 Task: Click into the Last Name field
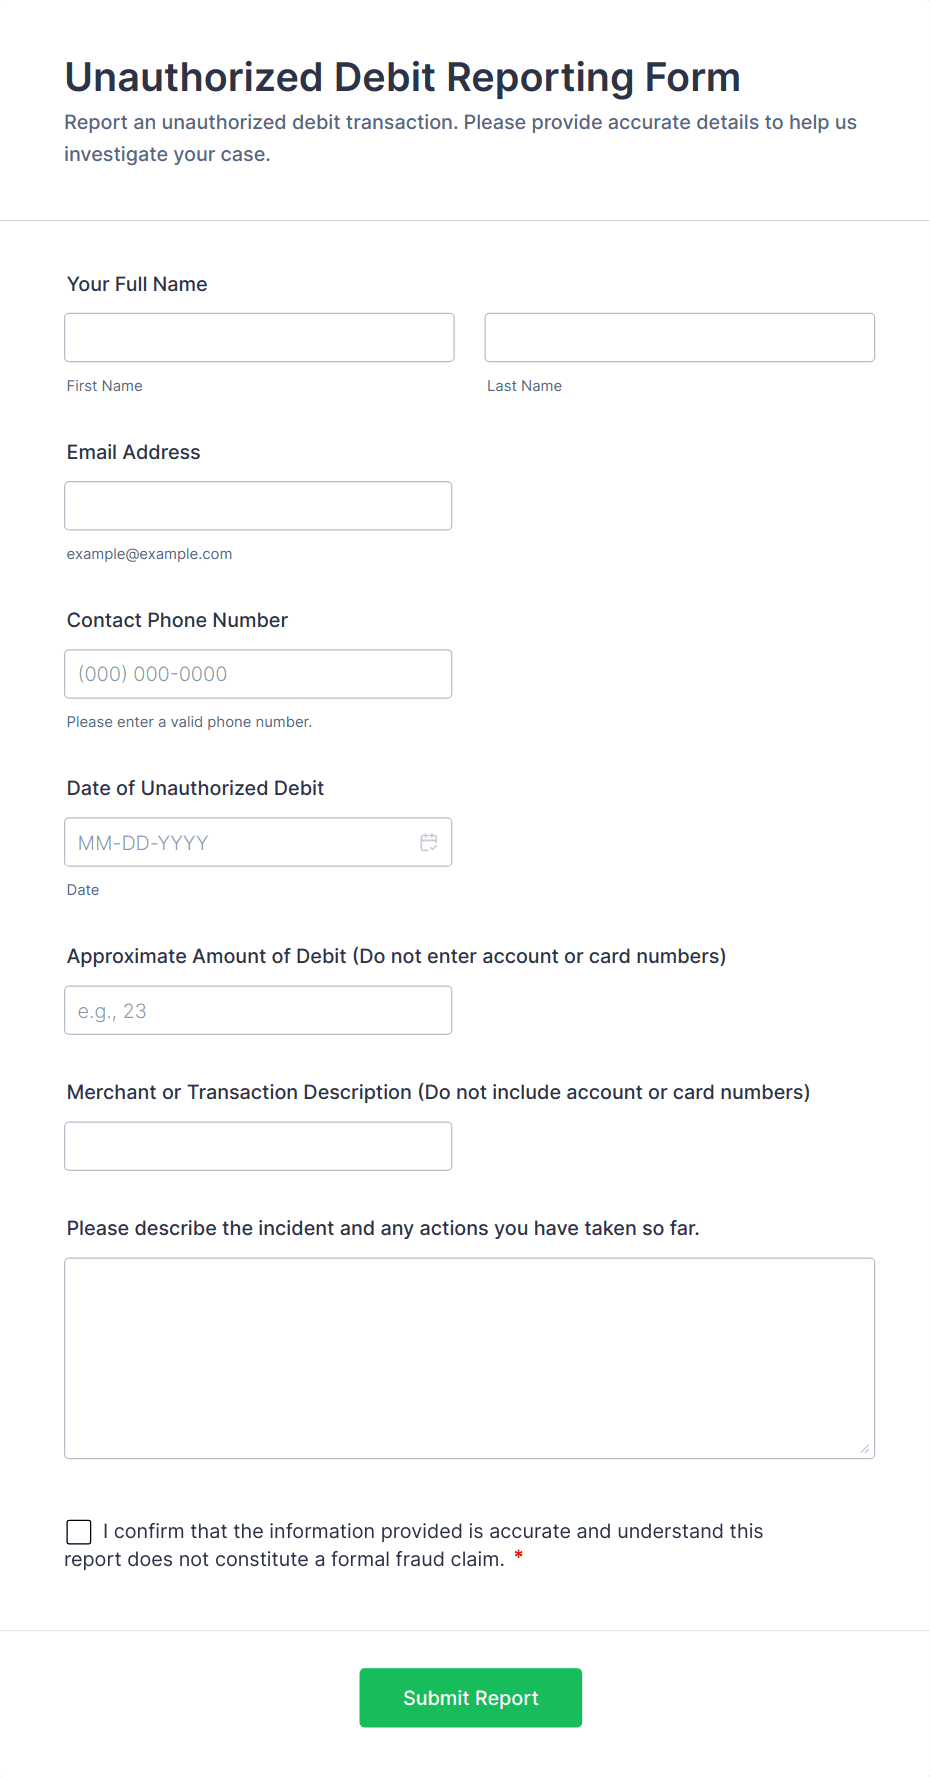(x=679, y=337)
